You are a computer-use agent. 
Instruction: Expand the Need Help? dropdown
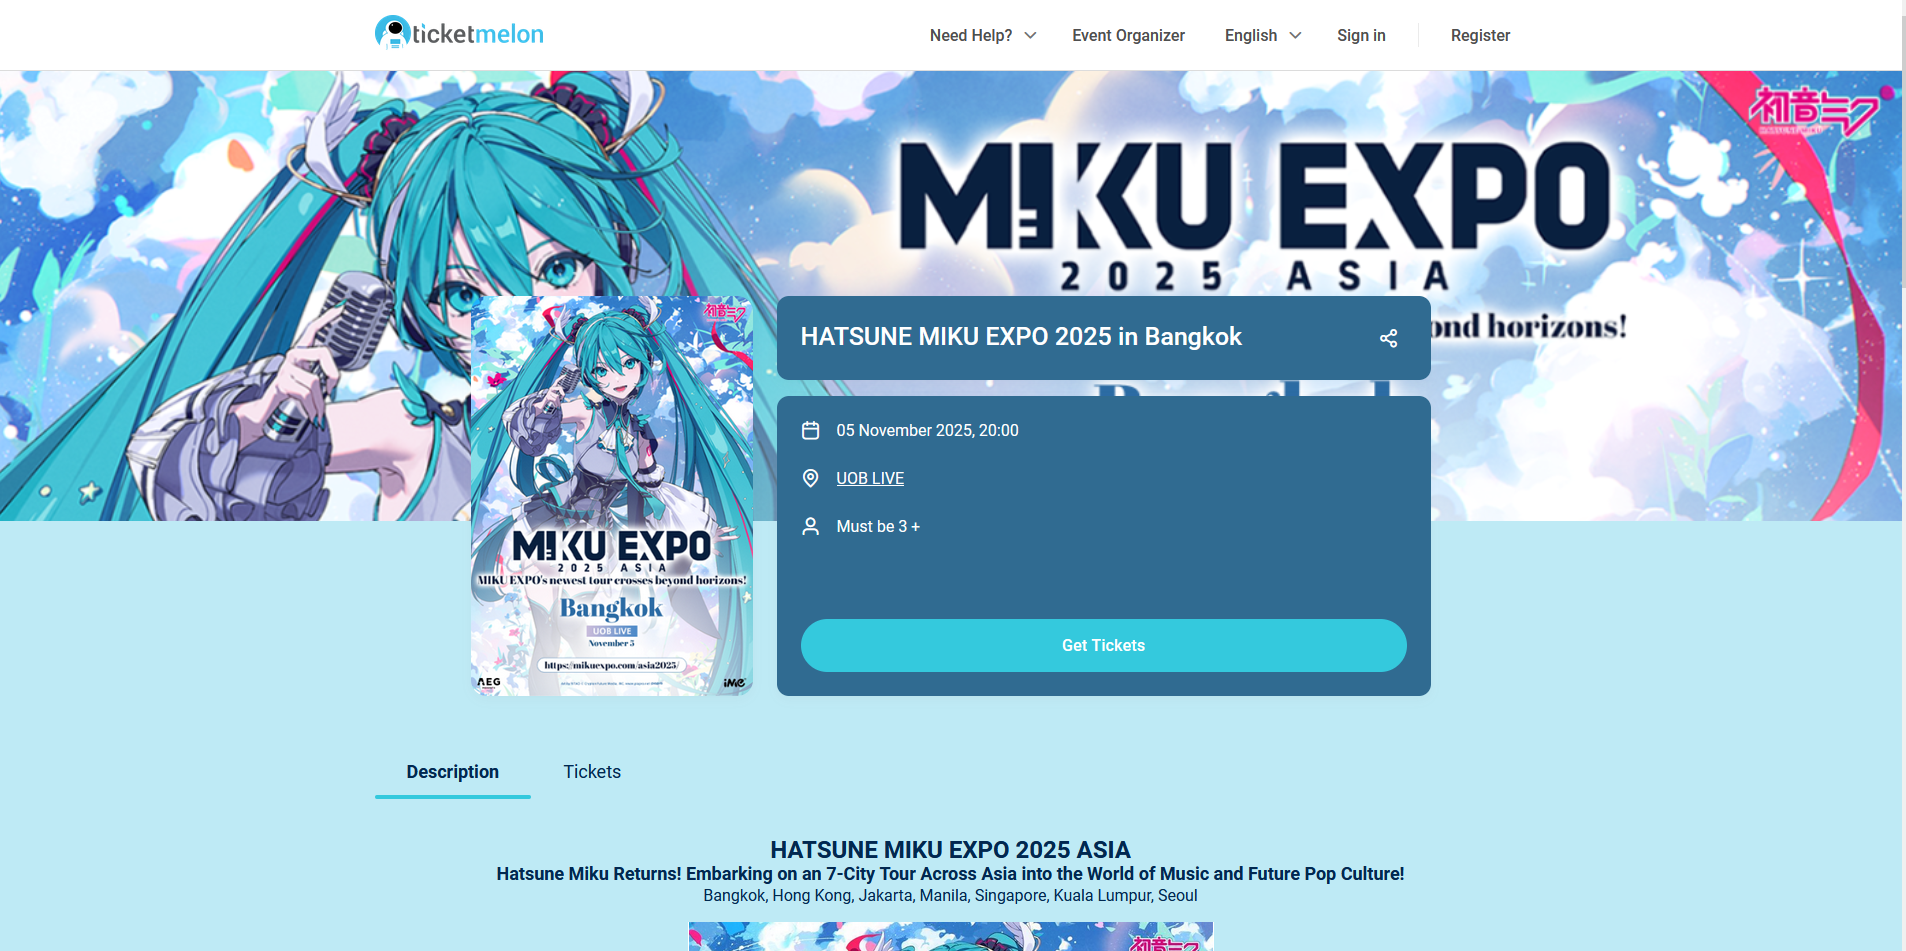coord(982,35)
